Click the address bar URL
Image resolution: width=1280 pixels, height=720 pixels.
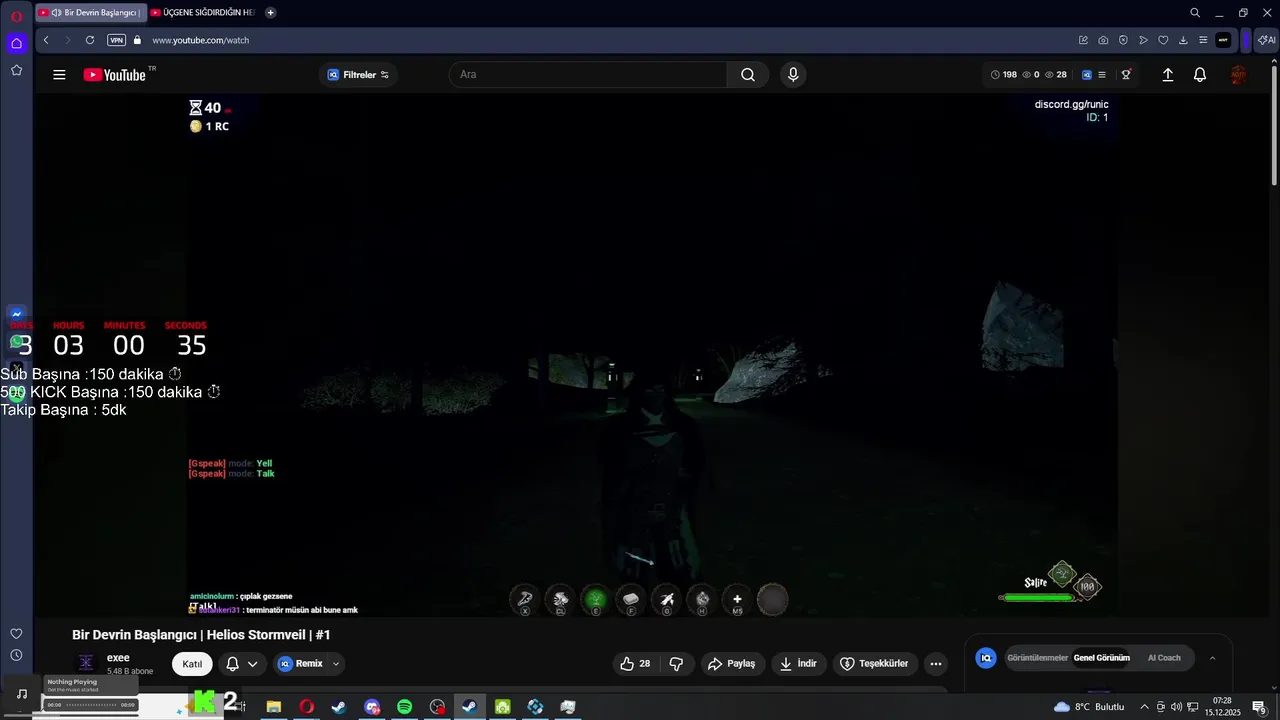coord(200,40)
